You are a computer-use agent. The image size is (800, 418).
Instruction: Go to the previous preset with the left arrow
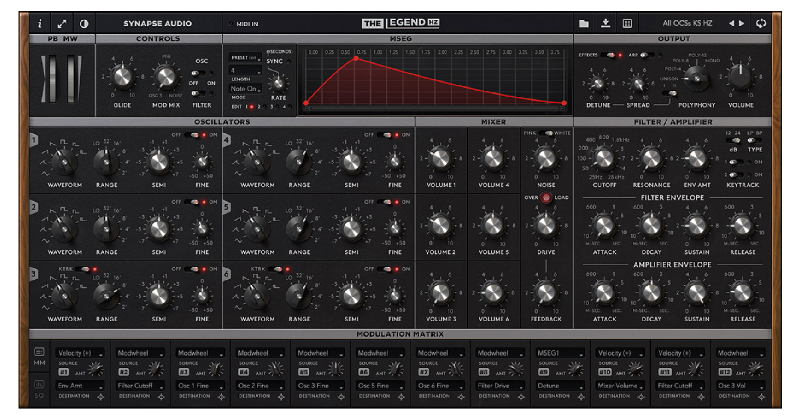click(x=732, y=23)
